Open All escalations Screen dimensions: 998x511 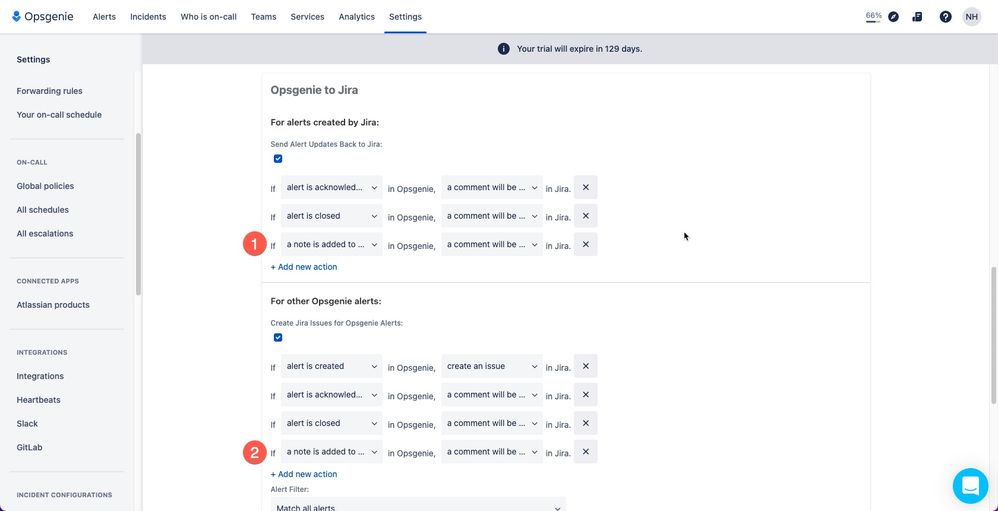(x=45, y=234)
